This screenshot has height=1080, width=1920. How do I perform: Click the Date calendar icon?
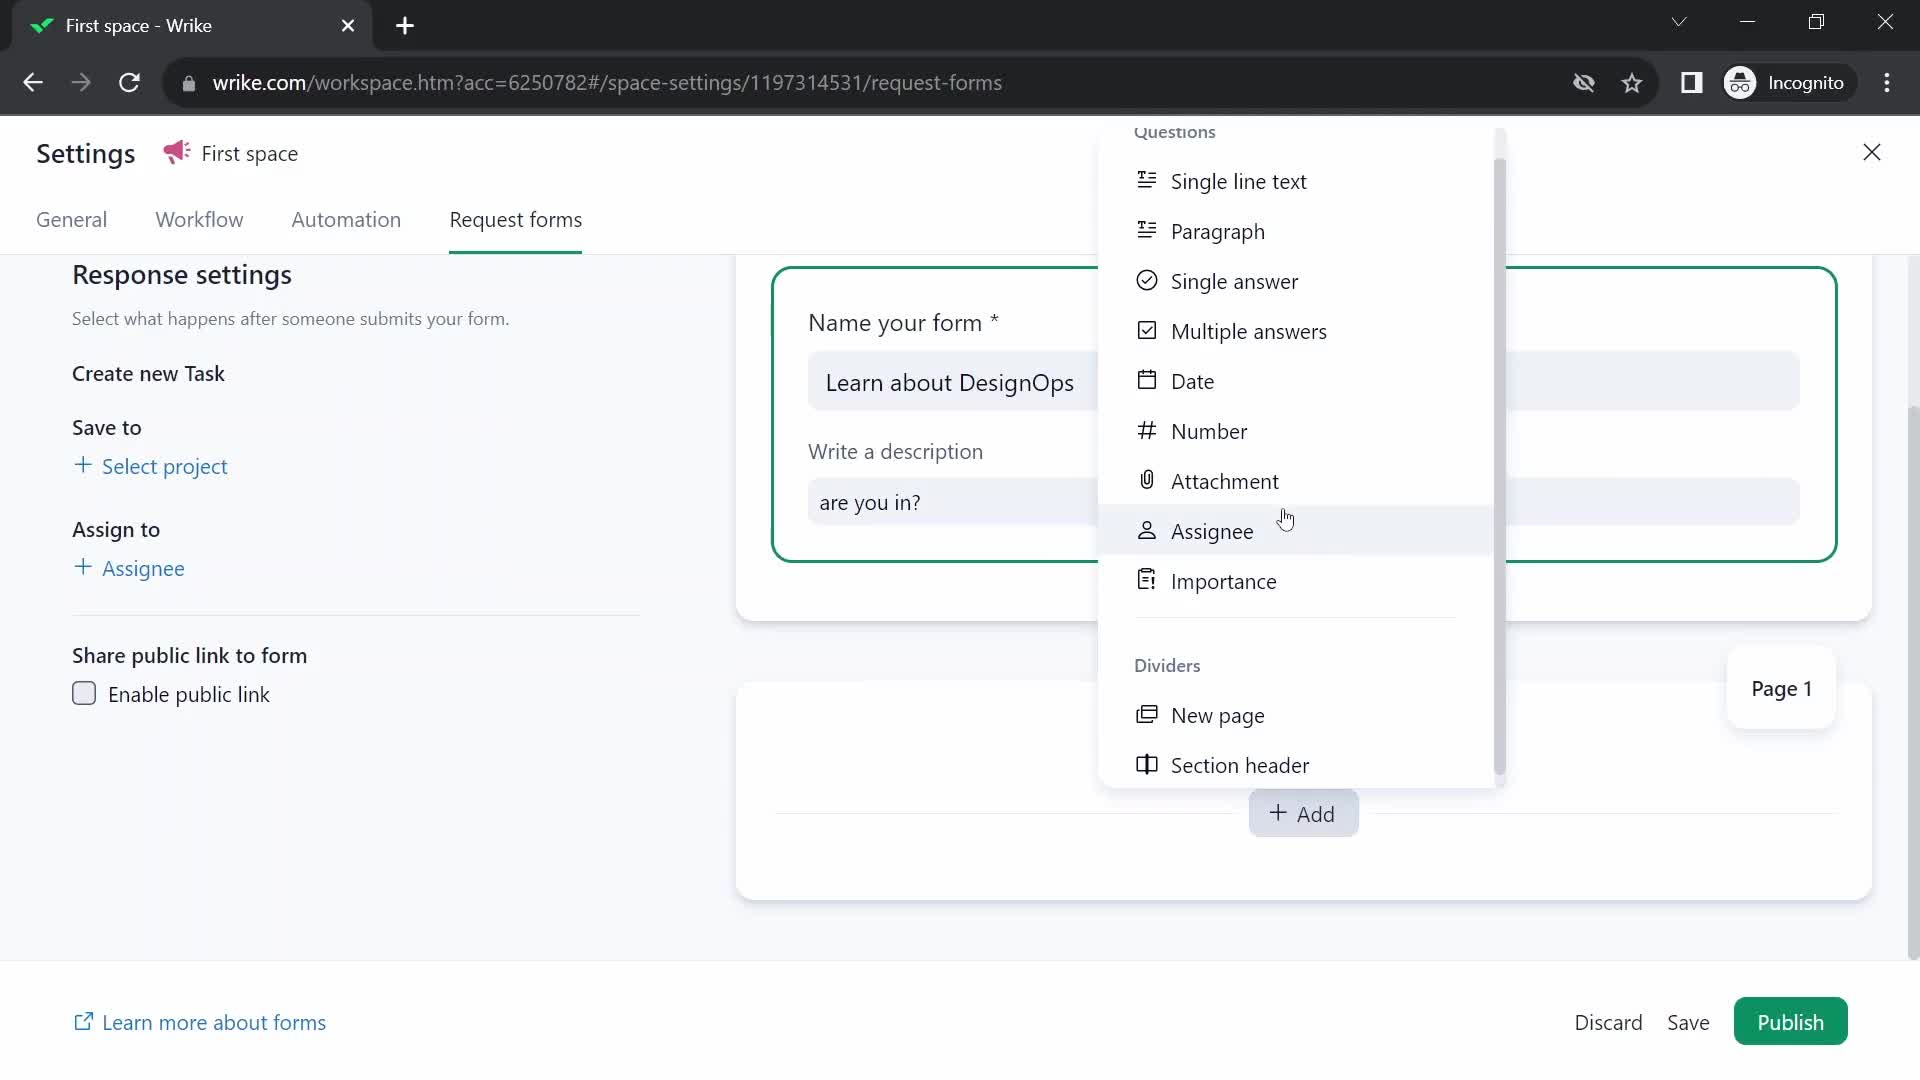pos(1147,380)
